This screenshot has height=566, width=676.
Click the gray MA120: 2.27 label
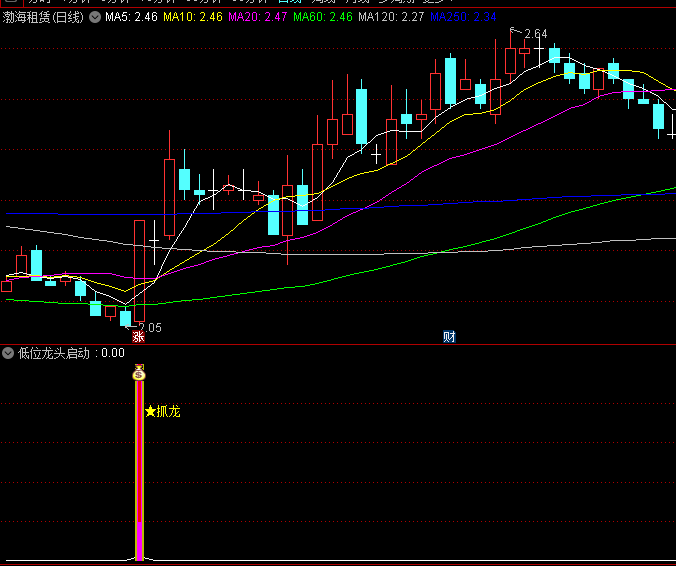point(391,17)
